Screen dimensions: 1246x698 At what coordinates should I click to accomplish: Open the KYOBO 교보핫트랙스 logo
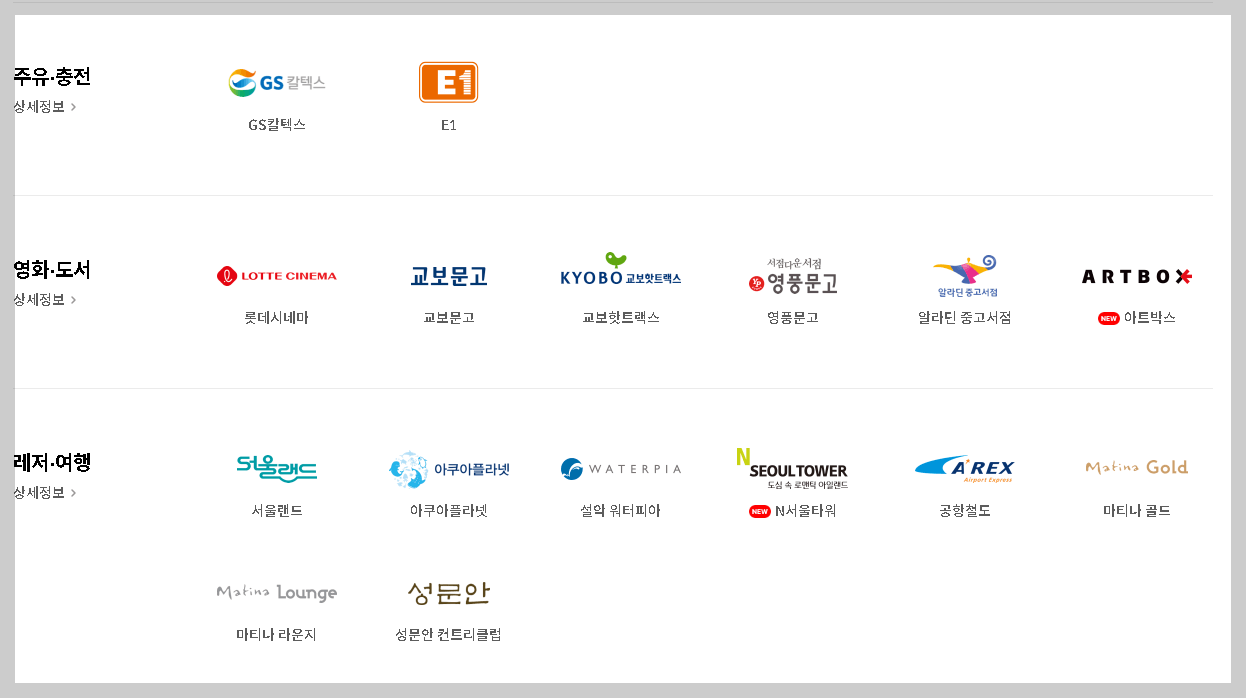621,270
